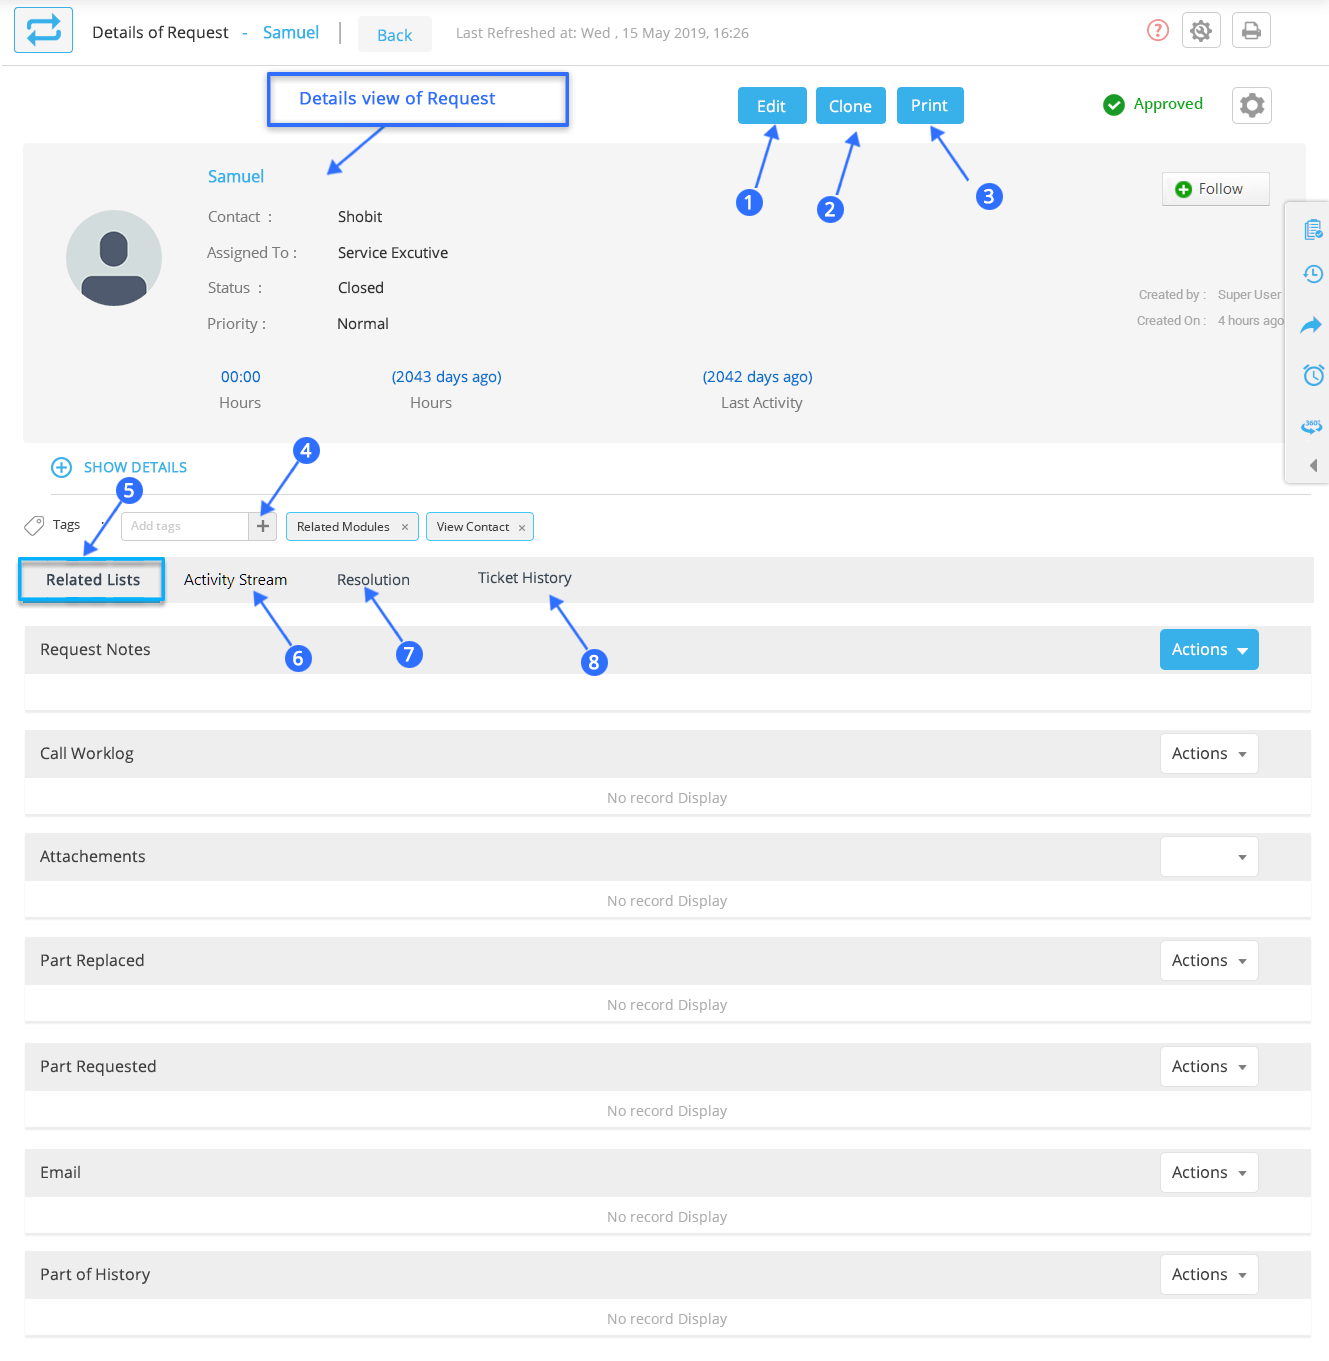This screenshot has height=1361, width=1329.
Task: Click the Back button
Action: click(394, 33)
